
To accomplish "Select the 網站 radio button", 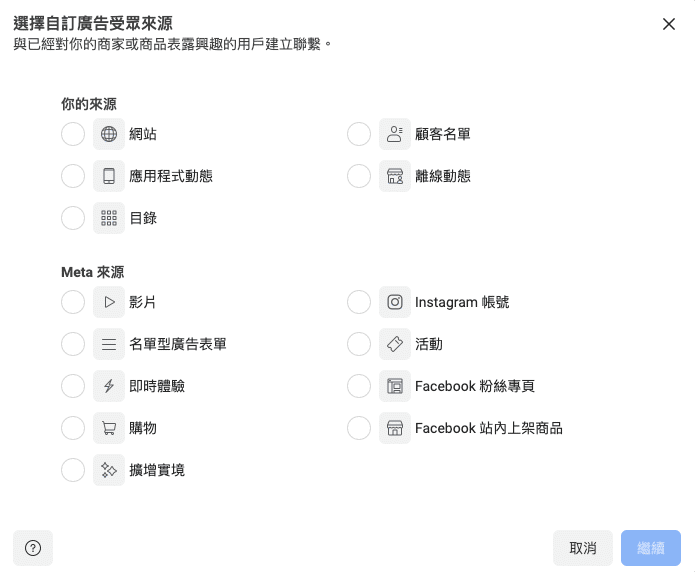I will [73, 134].
